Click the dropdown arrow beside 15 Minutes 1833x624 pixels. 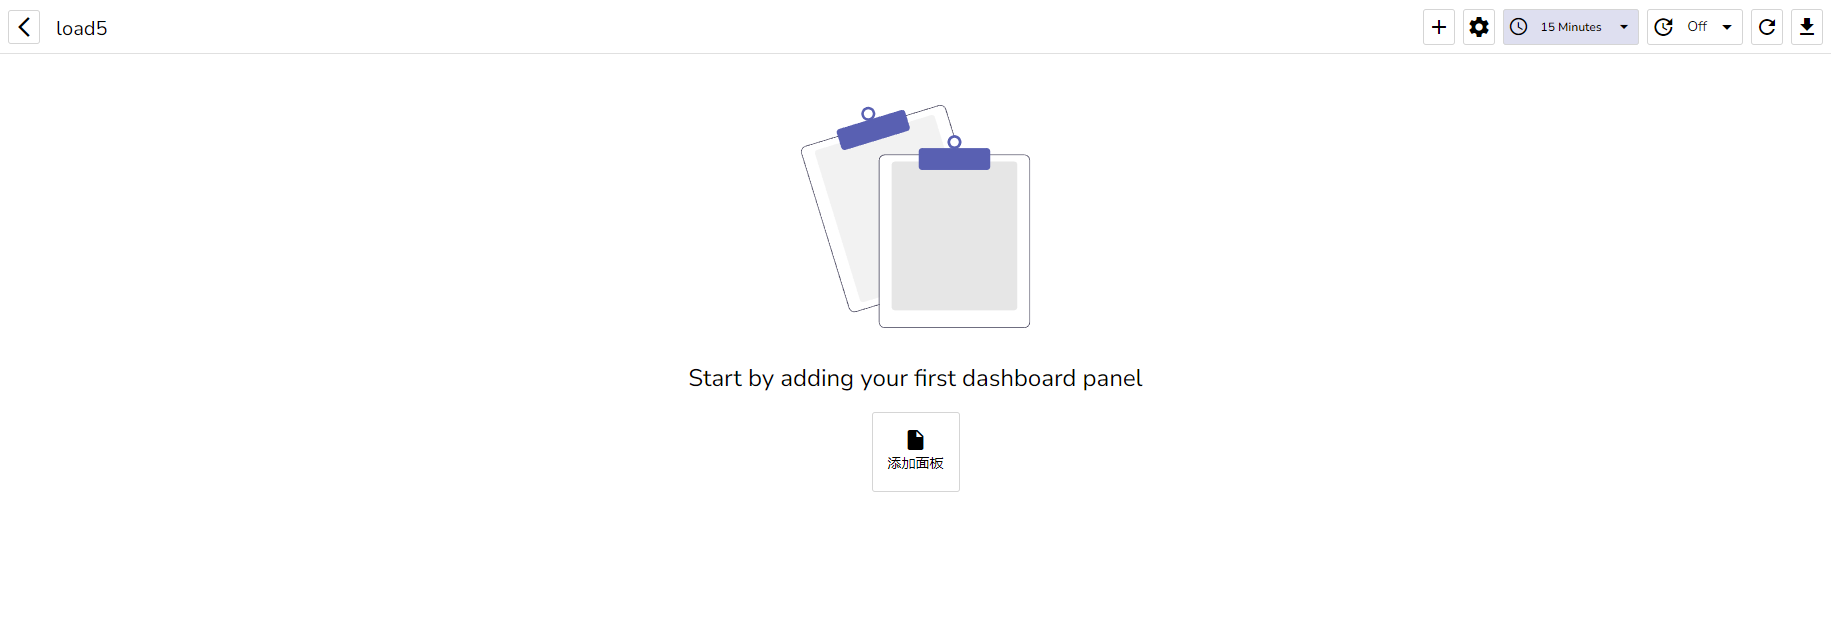(x=1622, y=27)
